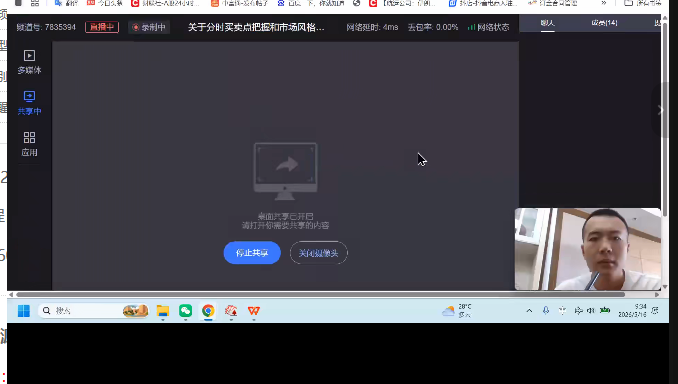Screen dimensions: 678x384
Task: Open the 应用 apps grid
Action: tap(29, 144)
